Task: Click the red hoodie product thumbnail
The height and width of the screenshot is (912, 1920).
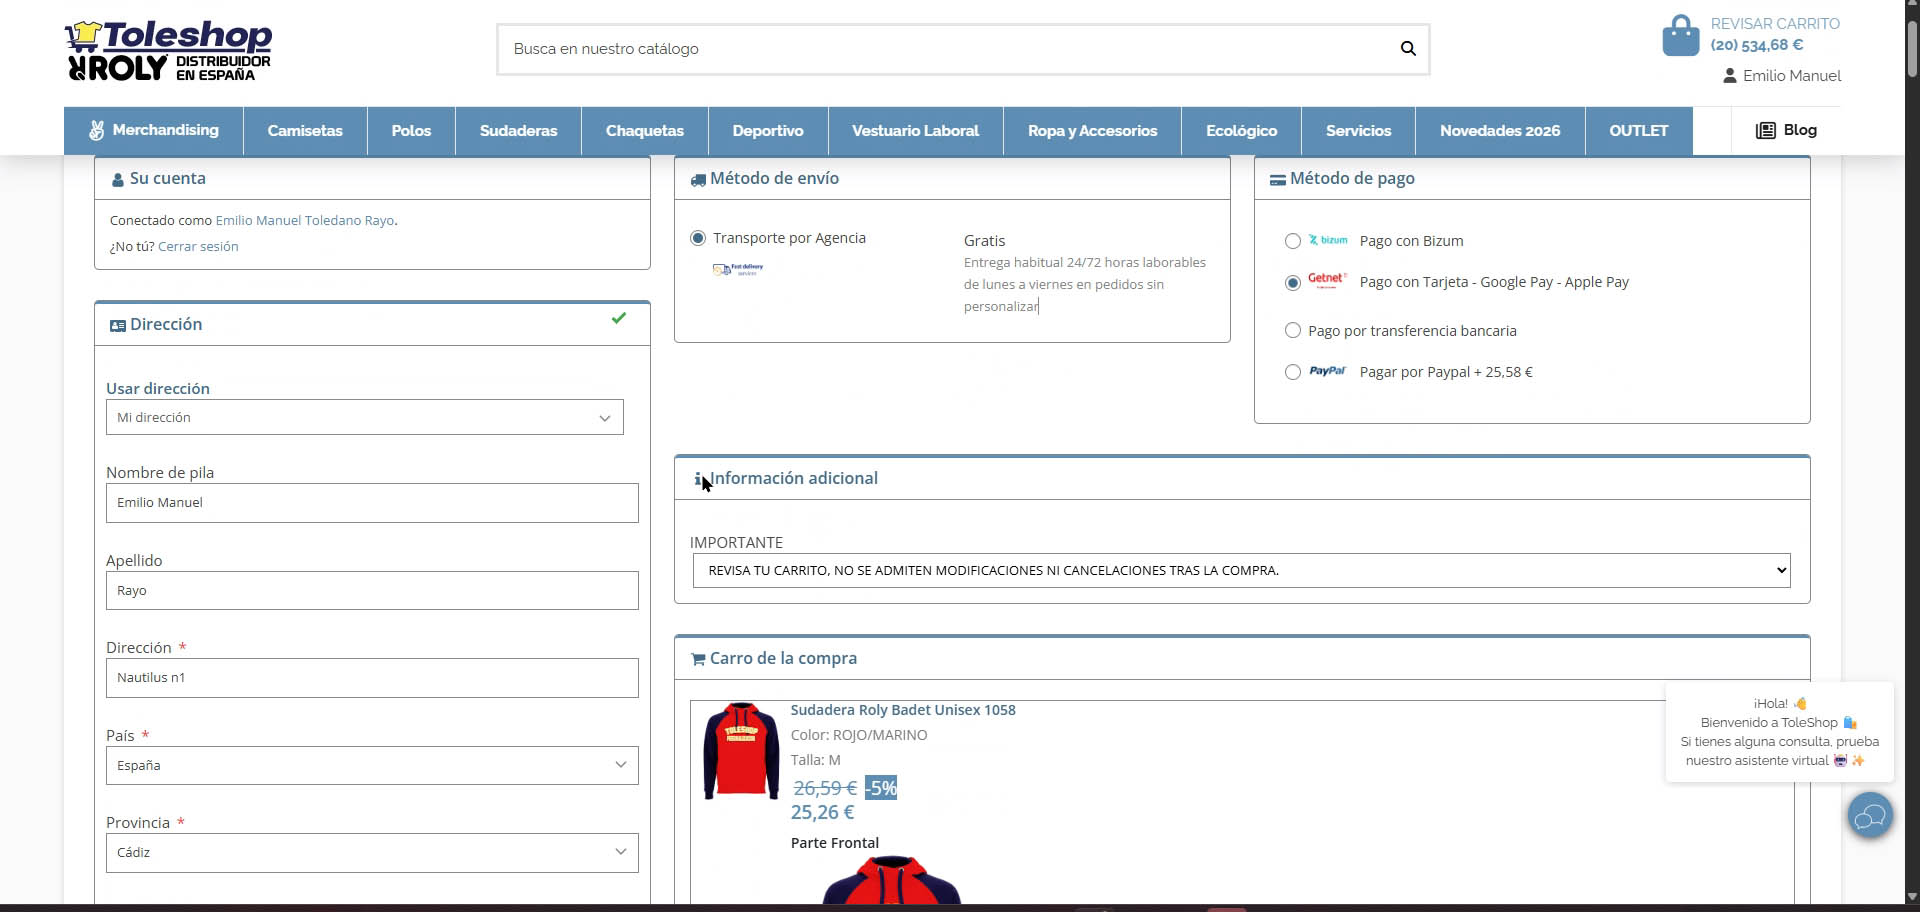Action: click(740, 751)
